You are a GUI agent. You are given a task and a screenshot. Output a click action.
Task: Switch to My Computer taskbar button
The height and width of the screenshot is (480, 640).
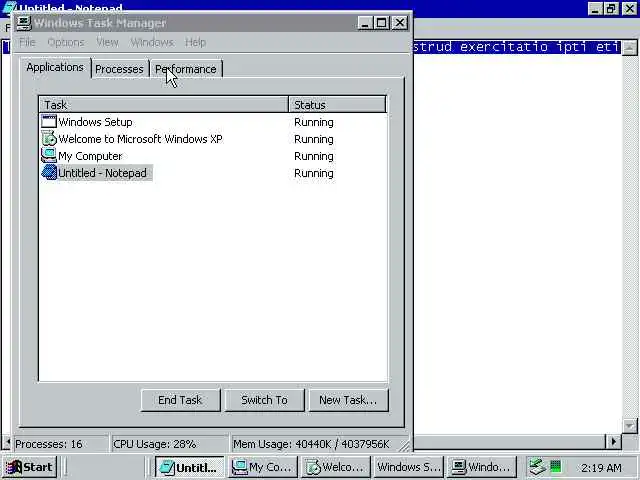pyautogui.click(x=262, y=467)
